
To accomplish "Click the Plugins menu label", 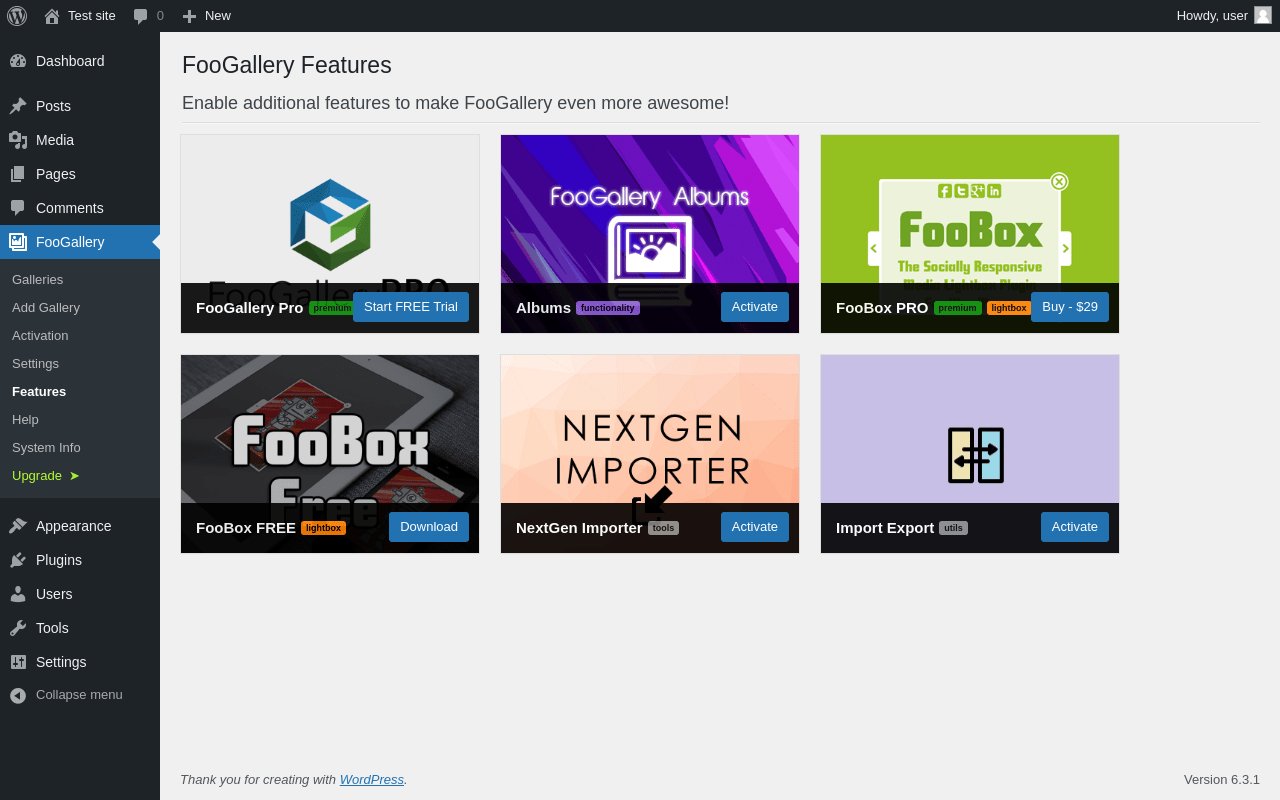I will point(59,560).
